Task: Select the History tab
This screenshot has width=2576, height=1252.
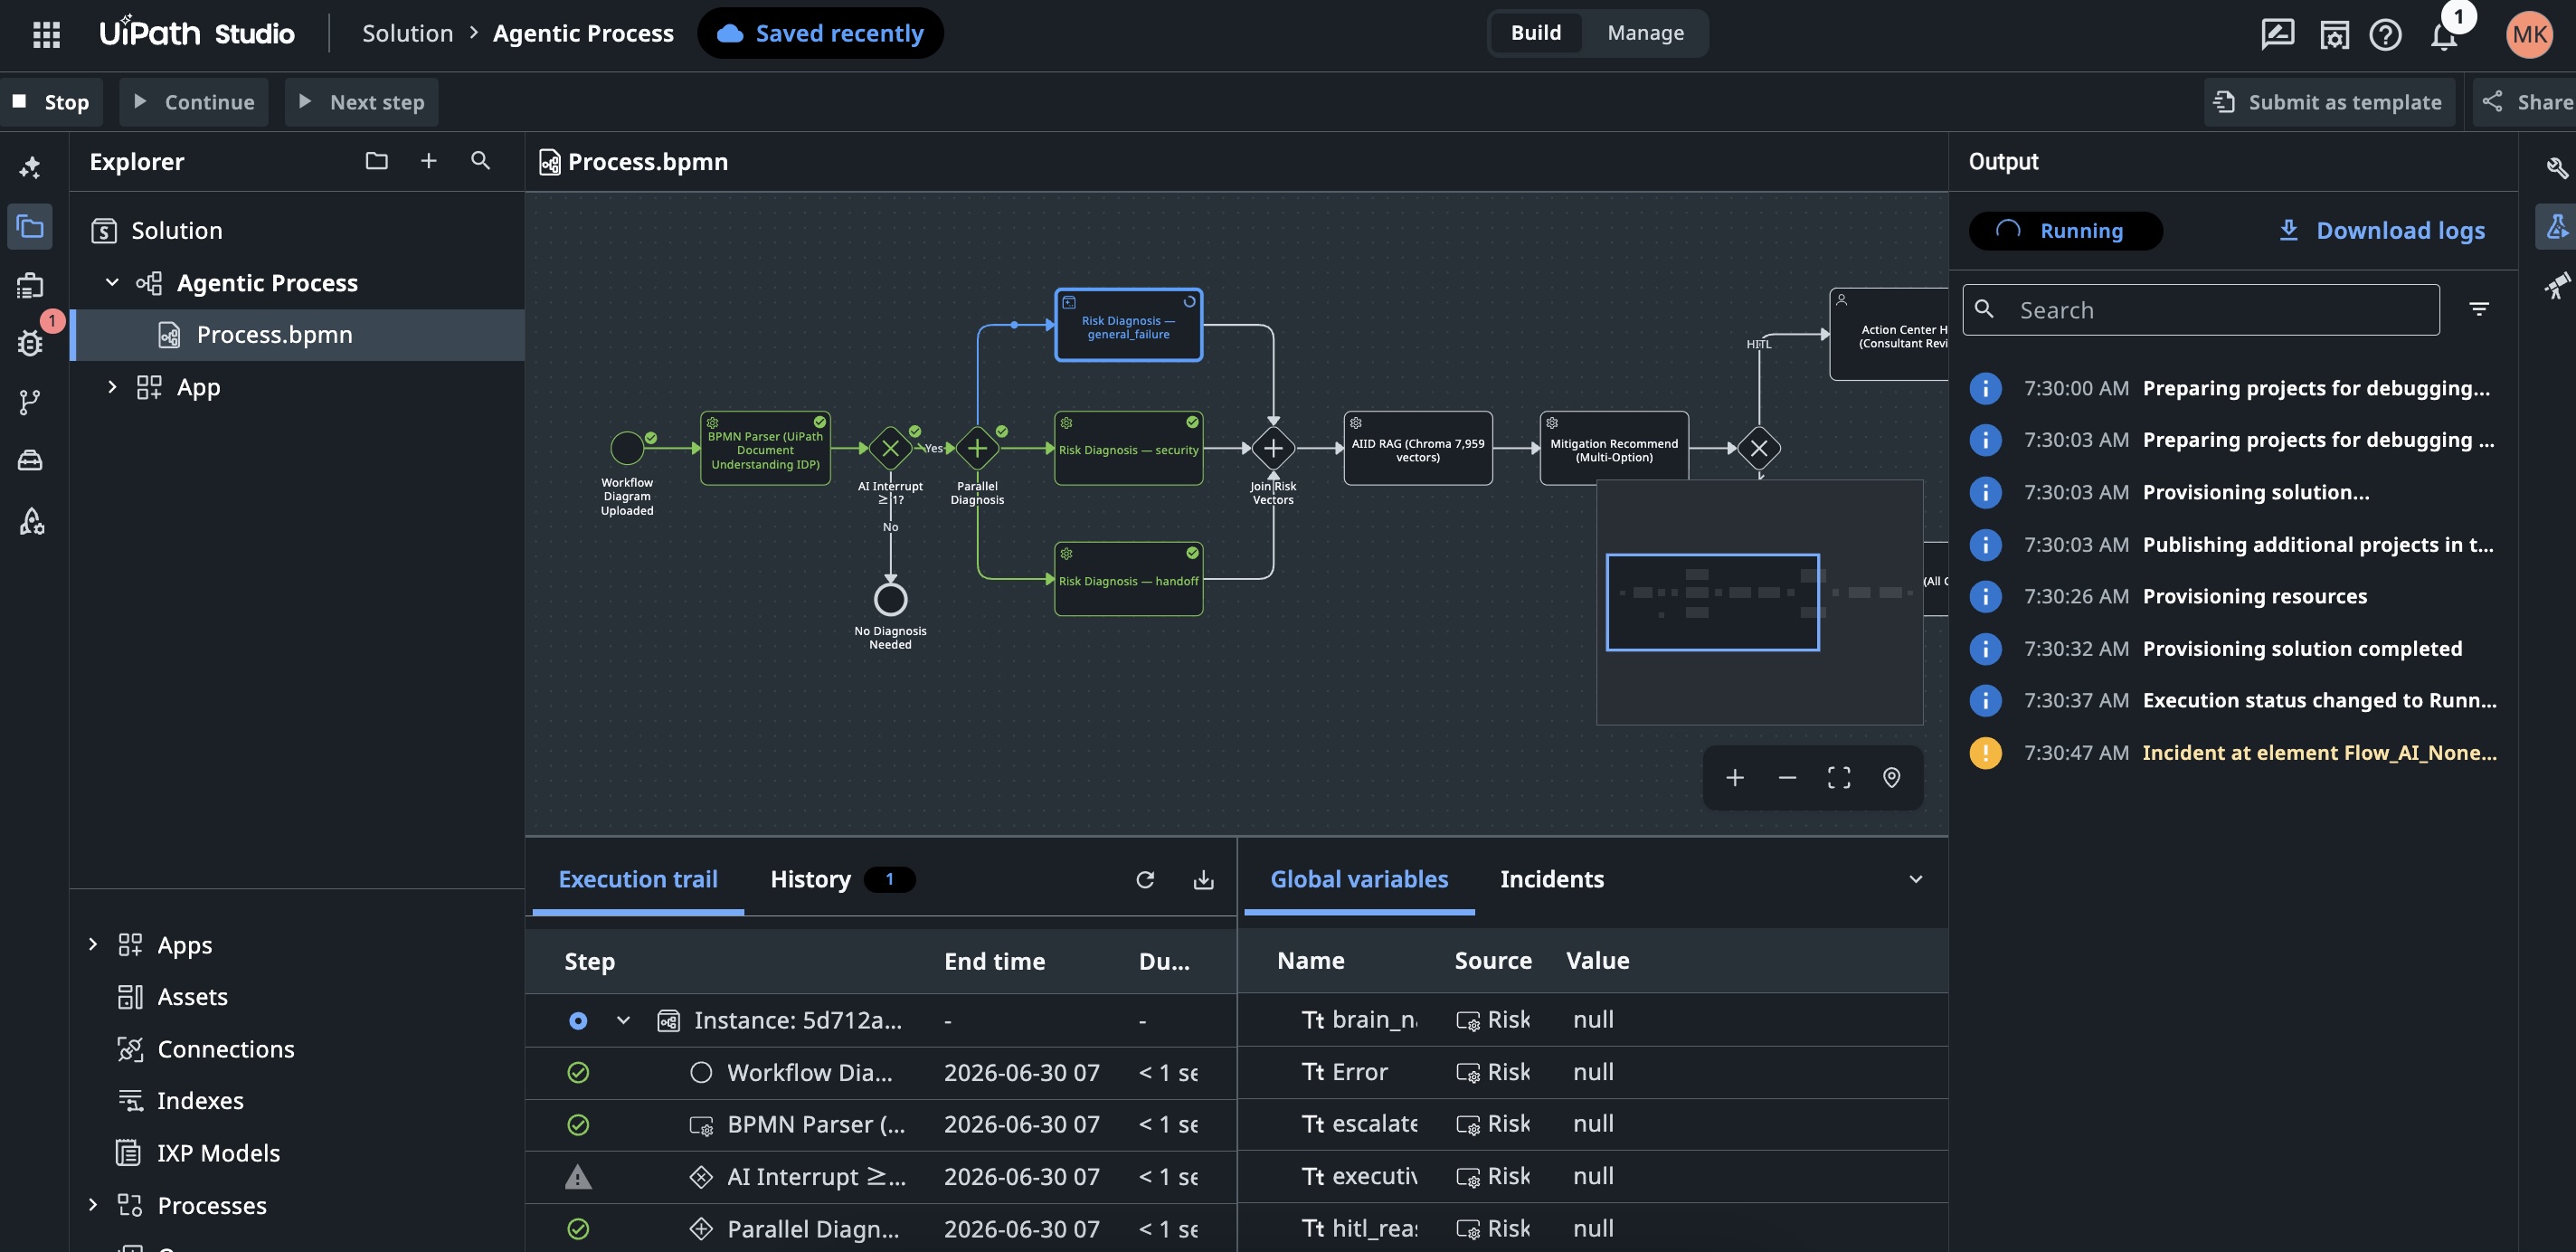Action: click(841, 879)
